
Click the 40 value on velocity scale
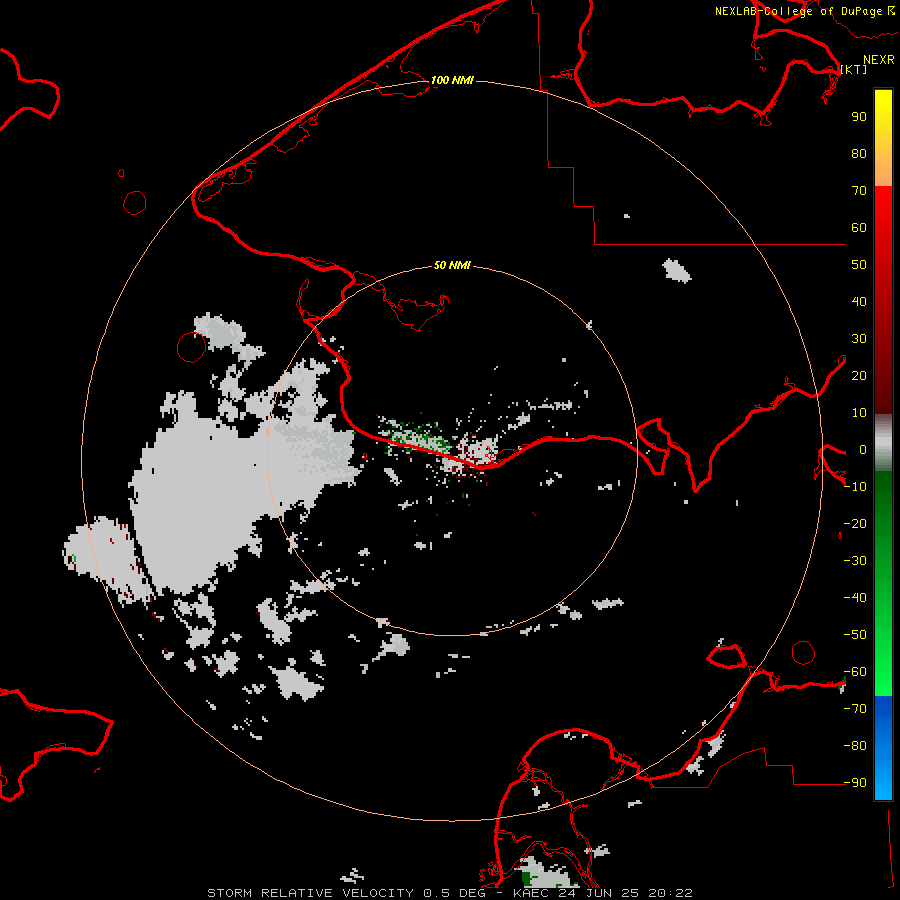pyautogui.click(x=859, y=301)
